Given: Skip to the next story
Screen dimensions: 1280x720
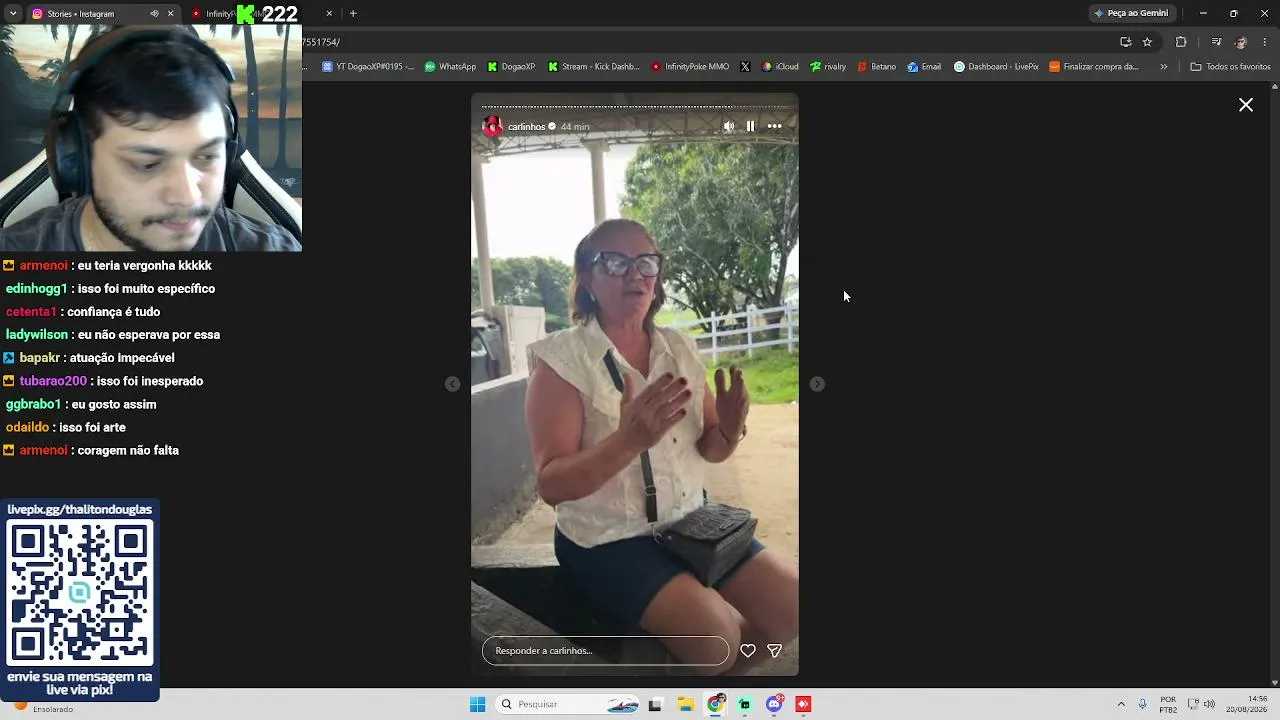Looking at the screenshot, I should coord(817,384).
